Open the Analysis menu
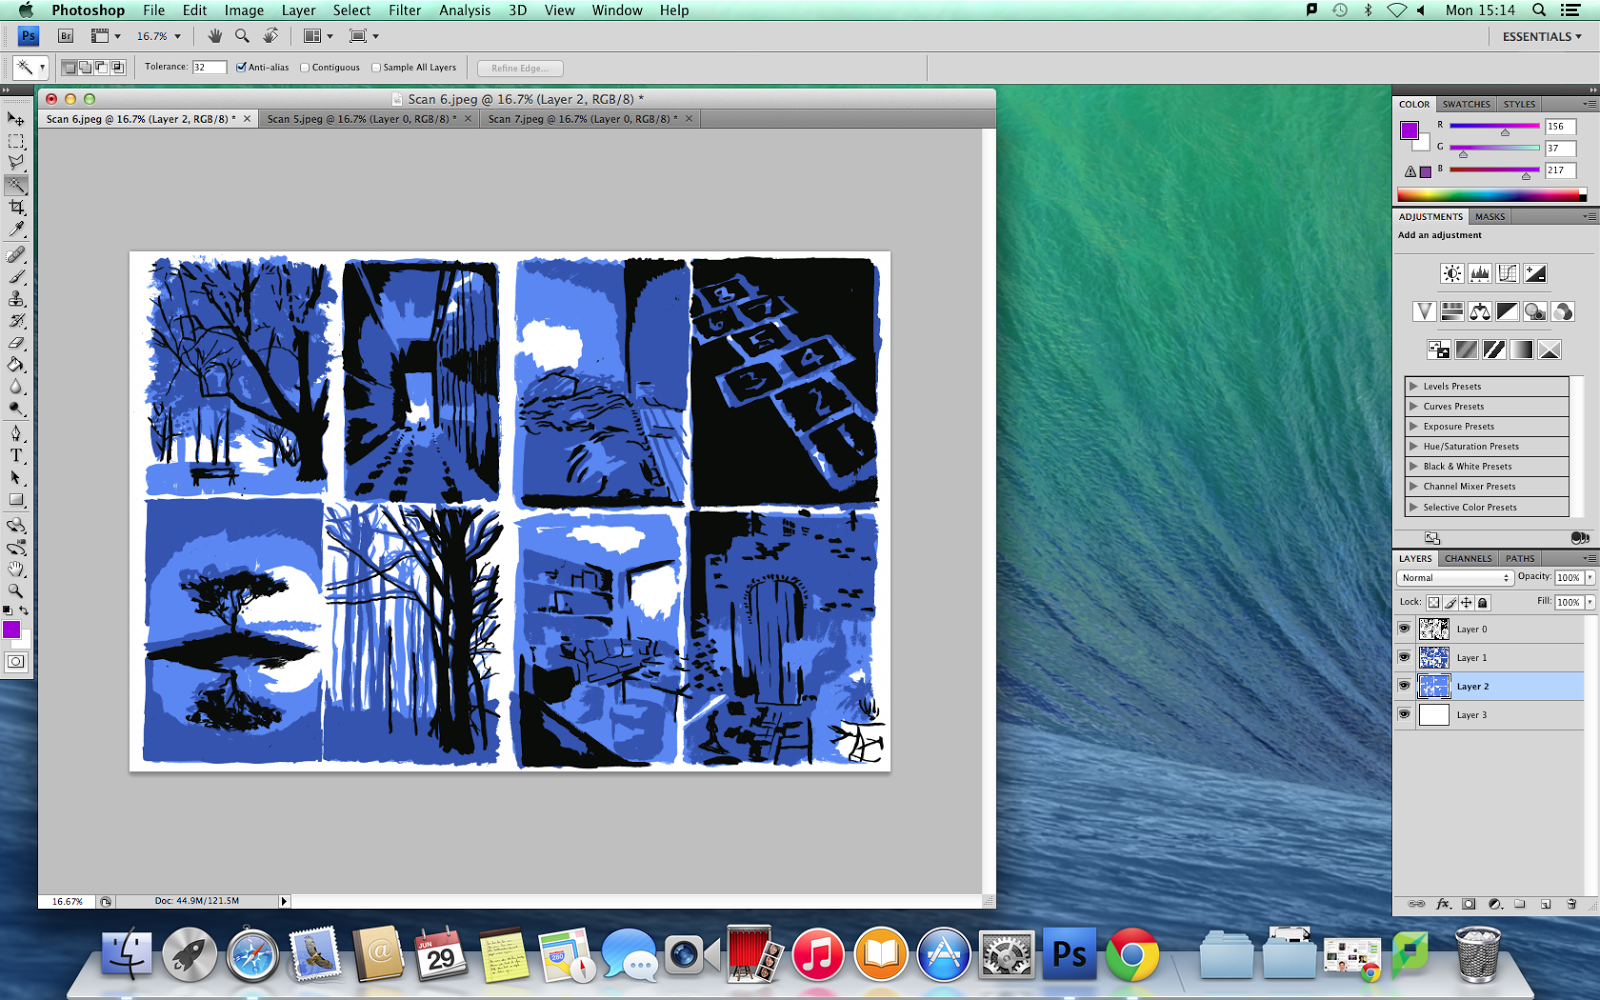 (465, 10)
